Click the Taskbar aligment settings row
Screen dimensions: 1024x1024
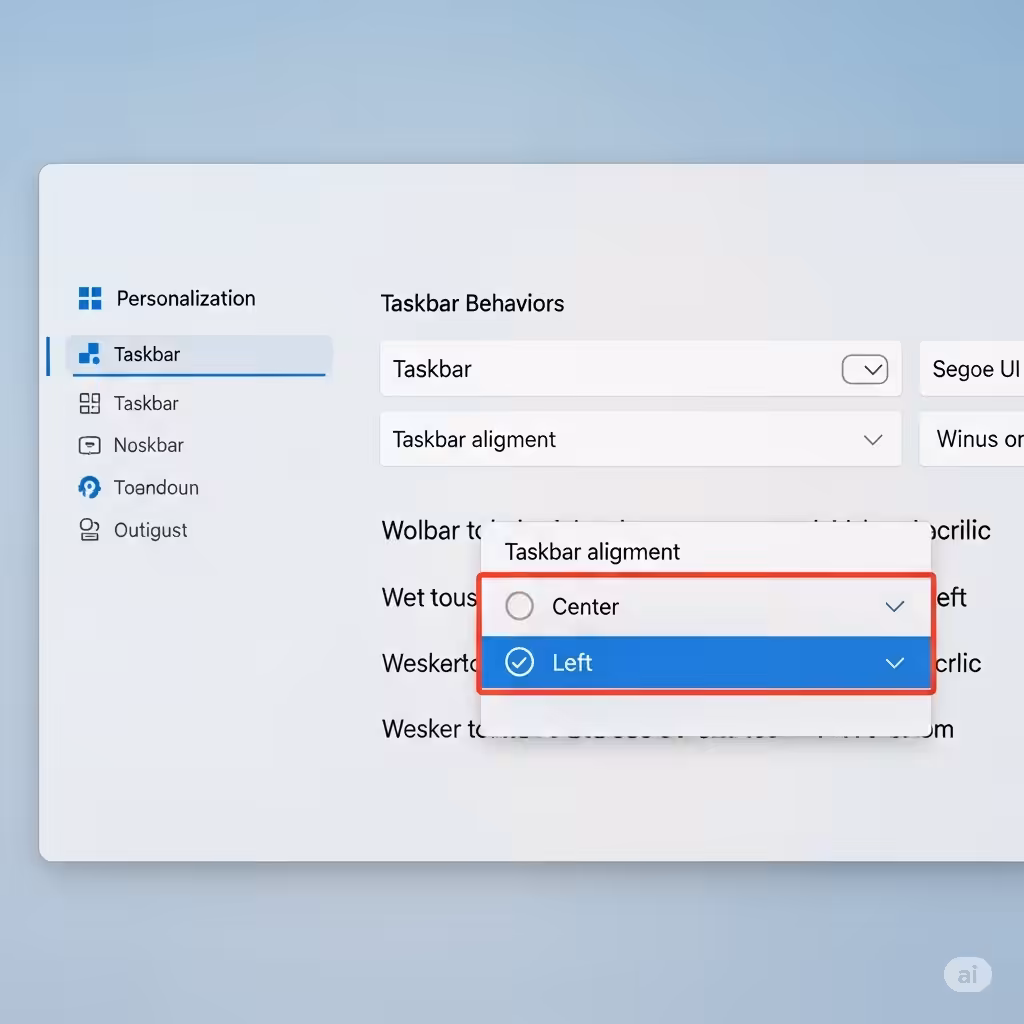641,439
